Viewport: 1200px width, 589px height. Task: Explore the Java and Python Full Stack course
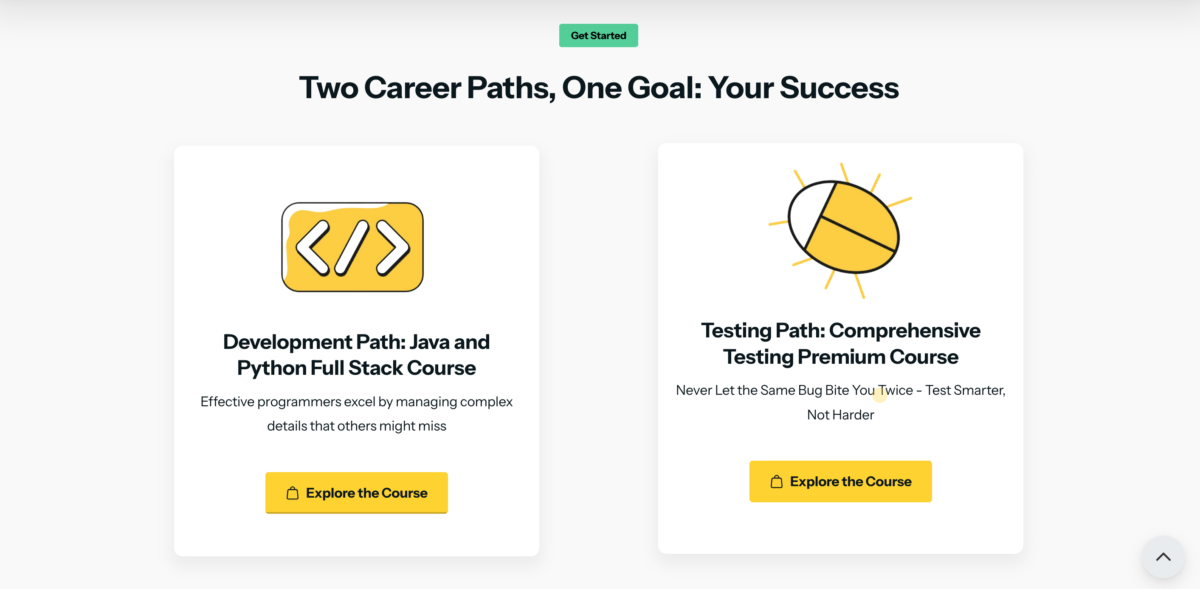[356, 493]
